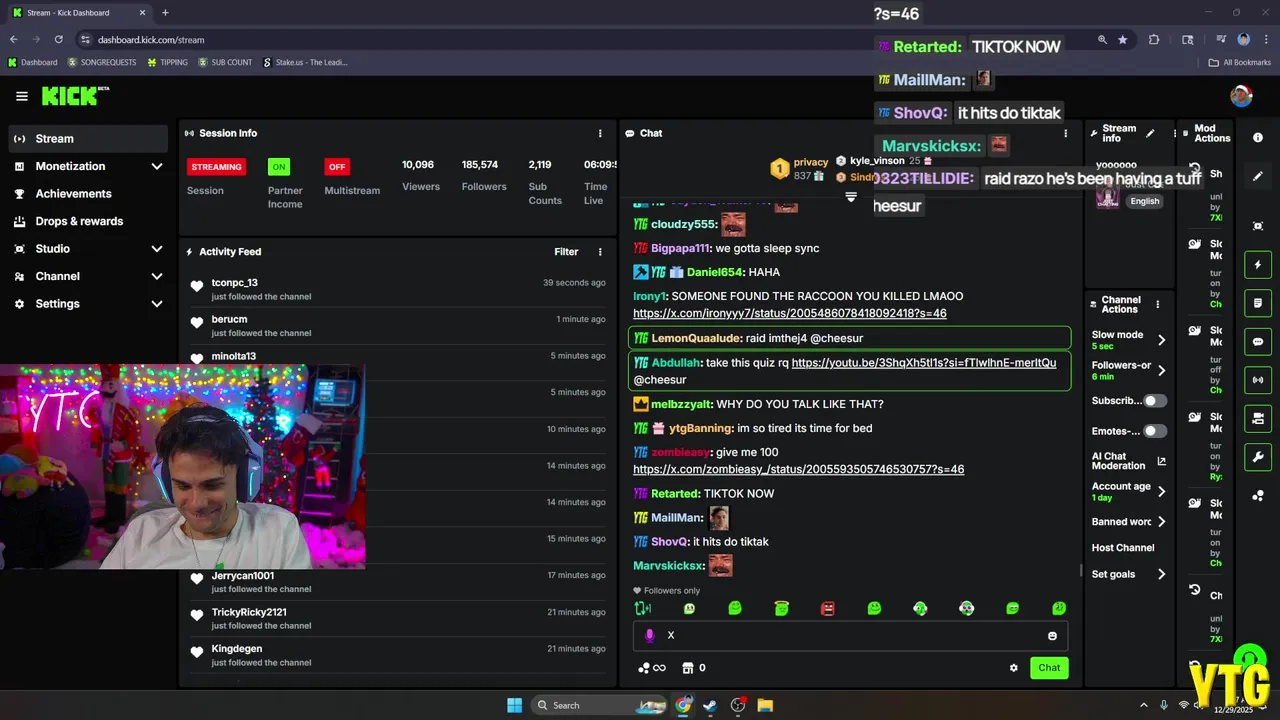Bookmark page with star icon

[1123, 40]
